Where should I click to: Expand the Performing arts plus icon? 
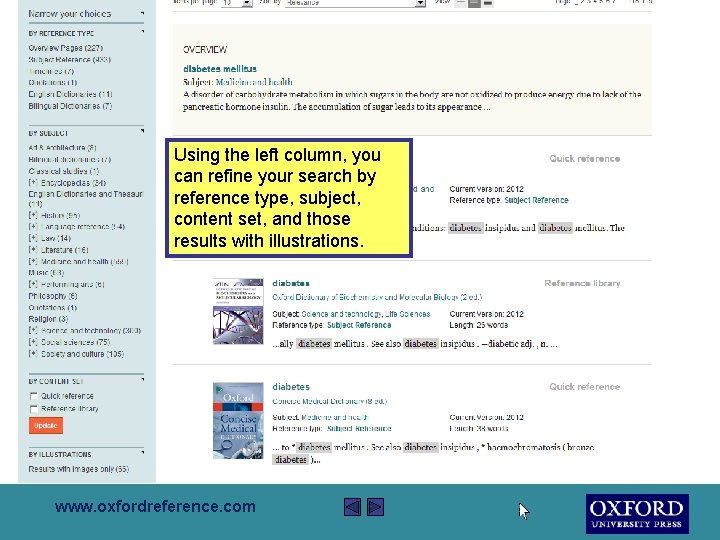pyautogui.click(x=33, y=284)
